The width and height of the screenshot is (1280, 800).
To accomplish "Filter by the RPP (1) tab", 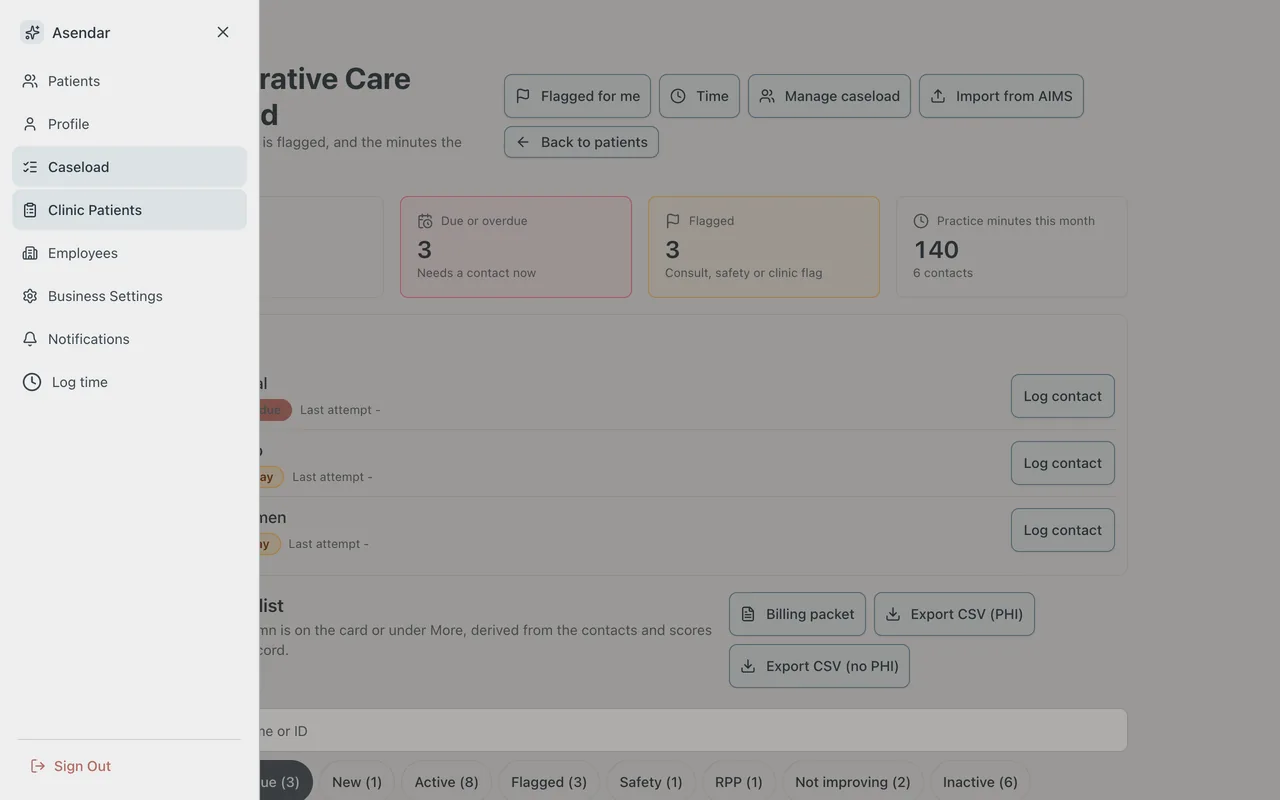I will coord(739,782).
